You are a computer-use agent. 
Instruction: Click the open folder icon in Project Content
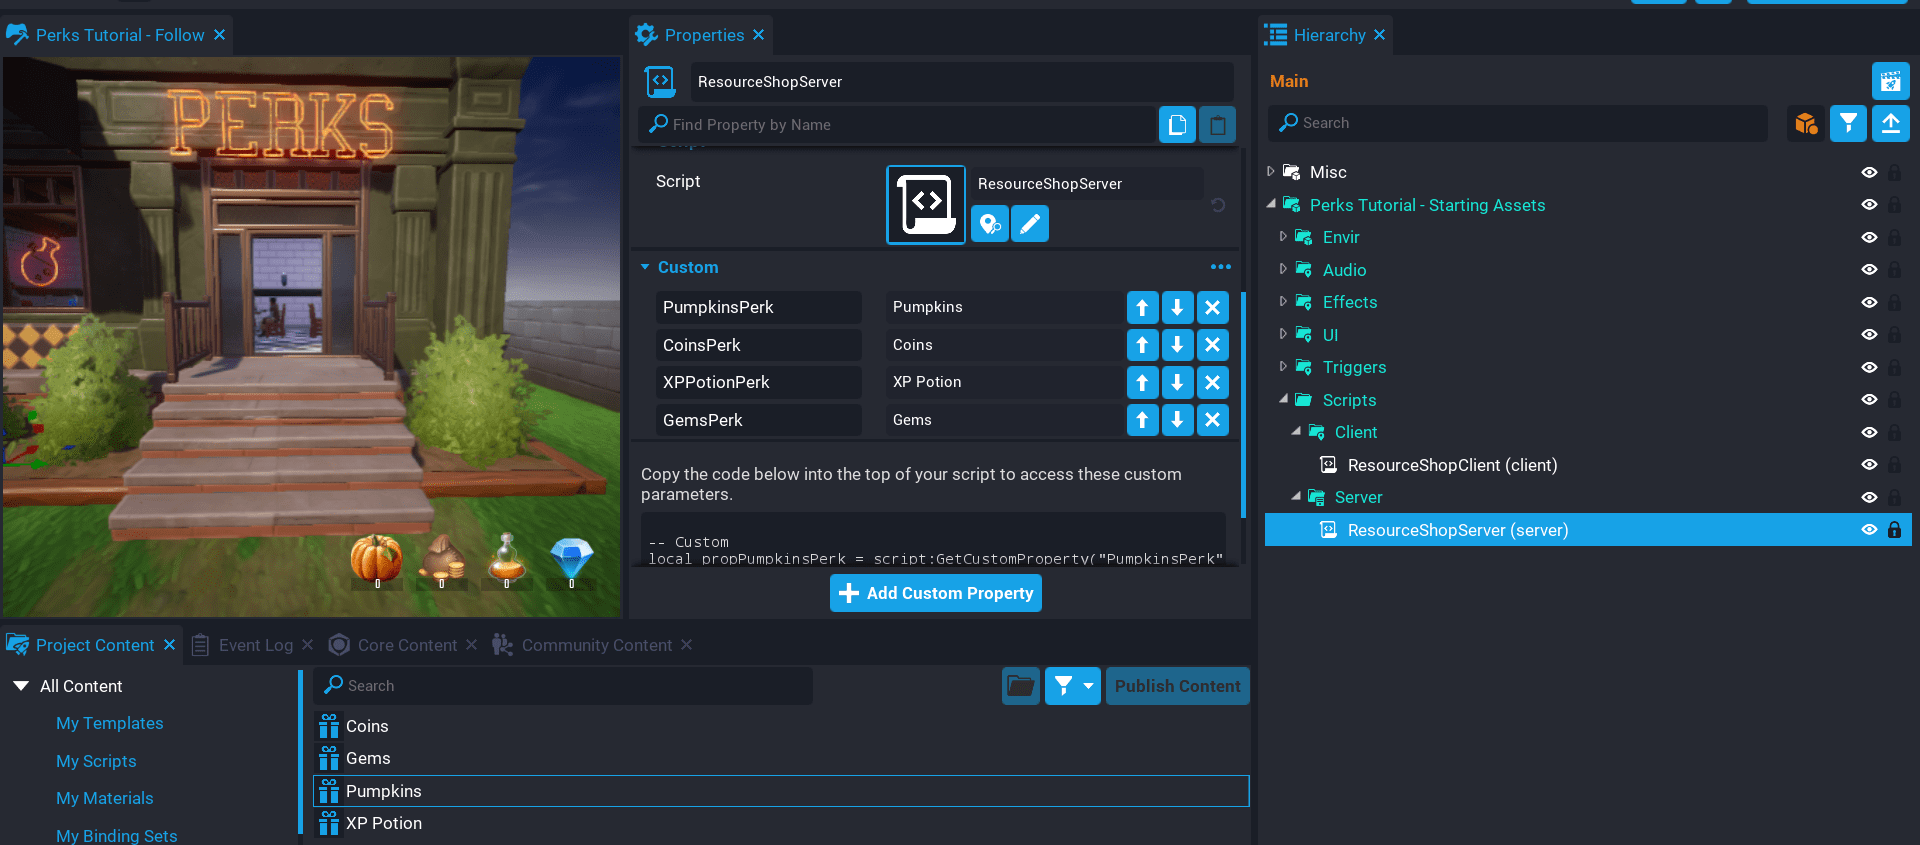[1020, 686]
